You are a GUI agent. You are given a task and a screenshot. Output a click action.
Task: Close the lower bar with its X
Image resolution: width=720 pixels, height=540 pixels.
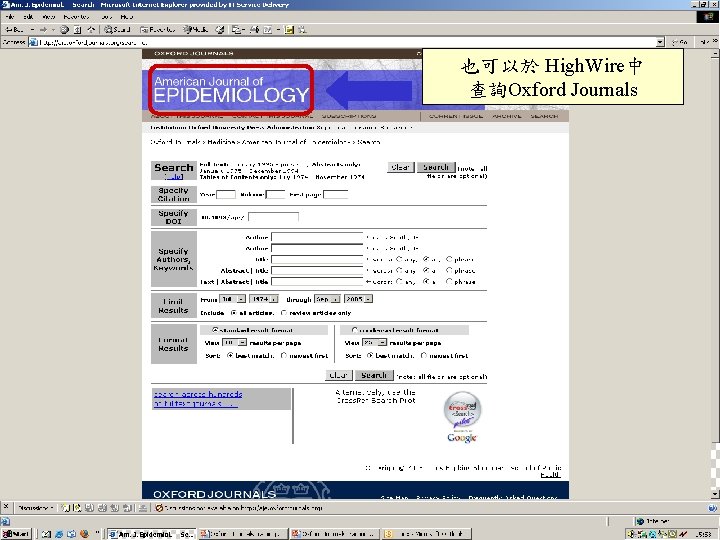point(6,507)
